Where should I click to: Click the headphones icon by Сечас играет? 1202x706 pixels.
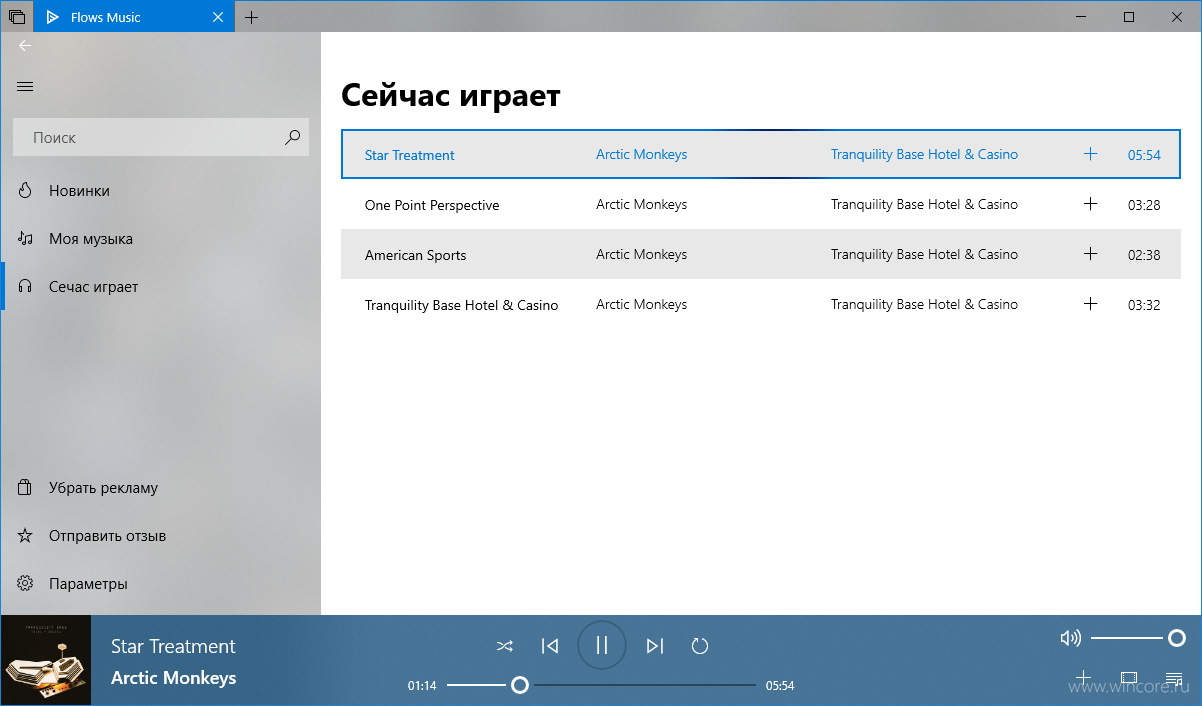point(26,286)
